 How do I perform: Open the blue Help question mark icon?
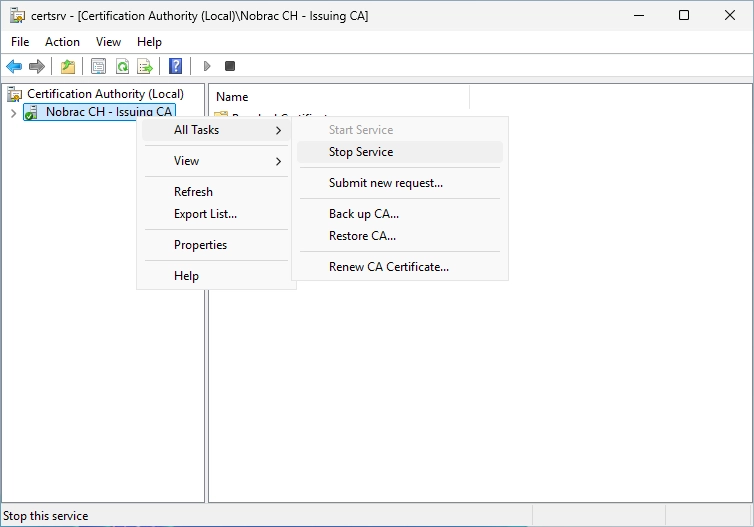[x=176, y=66]
